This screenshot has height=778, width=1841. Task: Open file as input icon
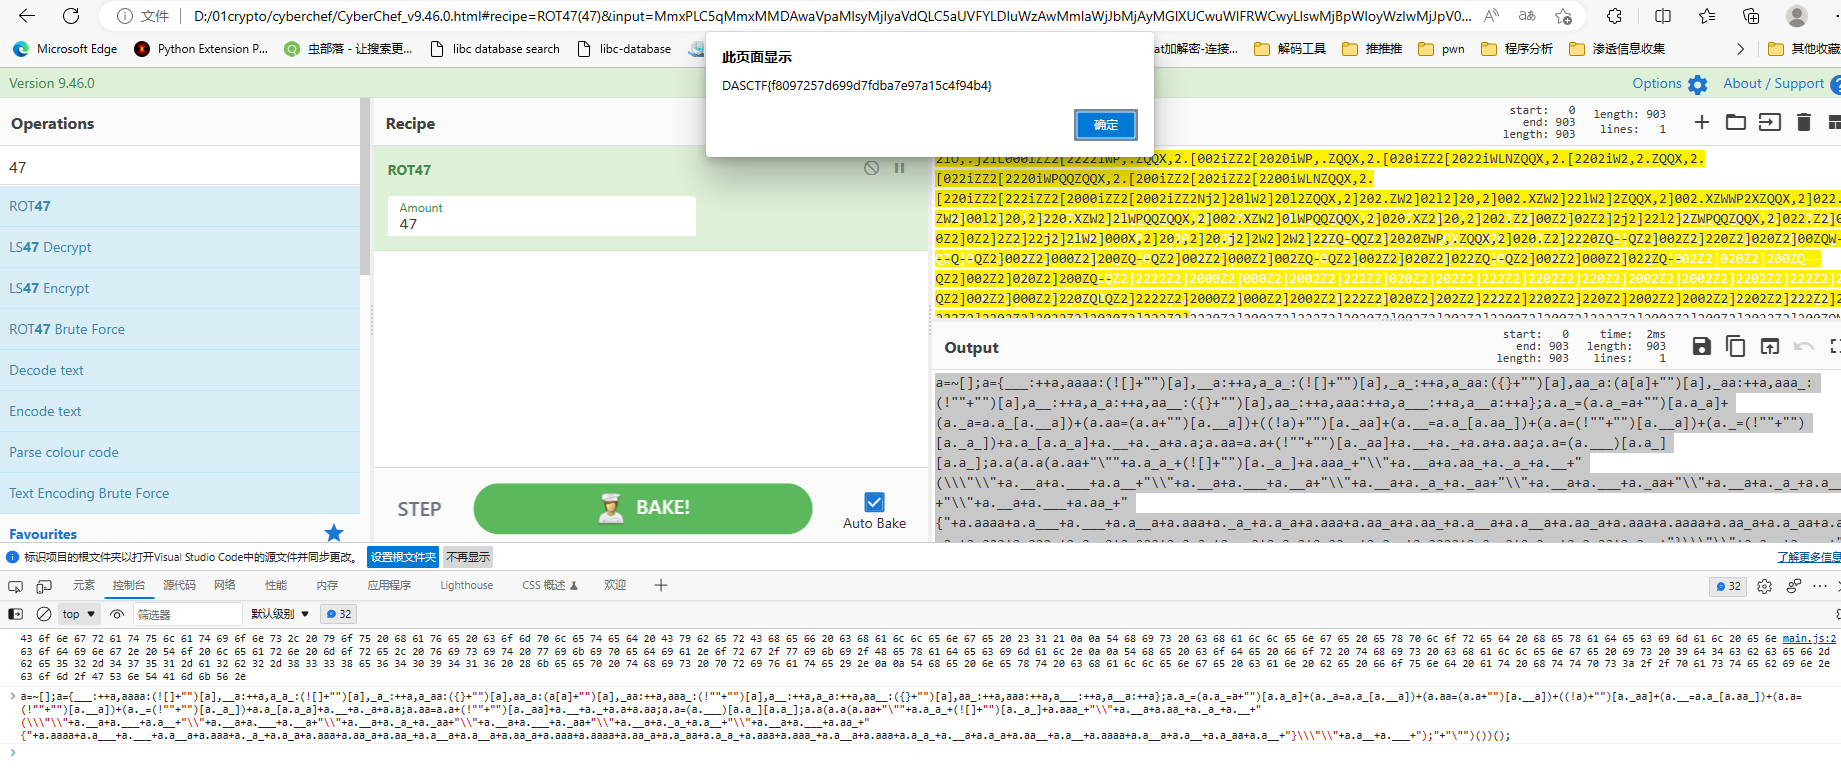1769,122
